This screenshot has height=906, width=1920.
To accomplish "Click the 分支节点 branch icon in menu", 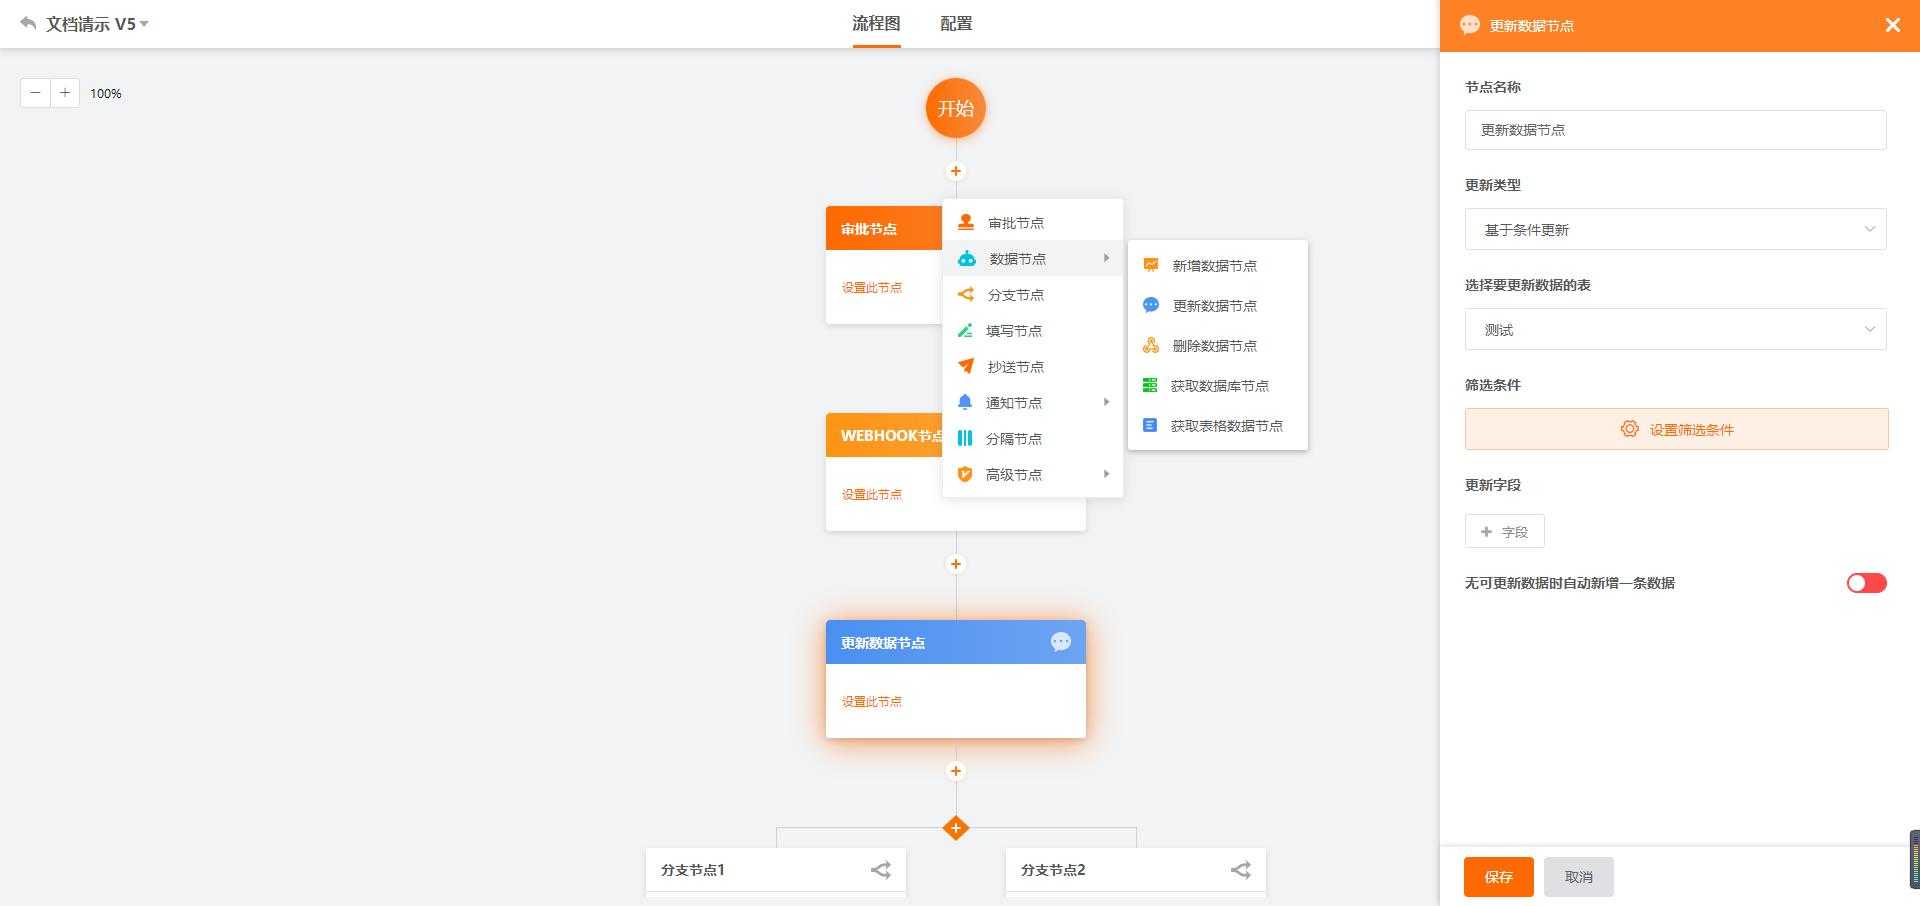I will 965,294.
